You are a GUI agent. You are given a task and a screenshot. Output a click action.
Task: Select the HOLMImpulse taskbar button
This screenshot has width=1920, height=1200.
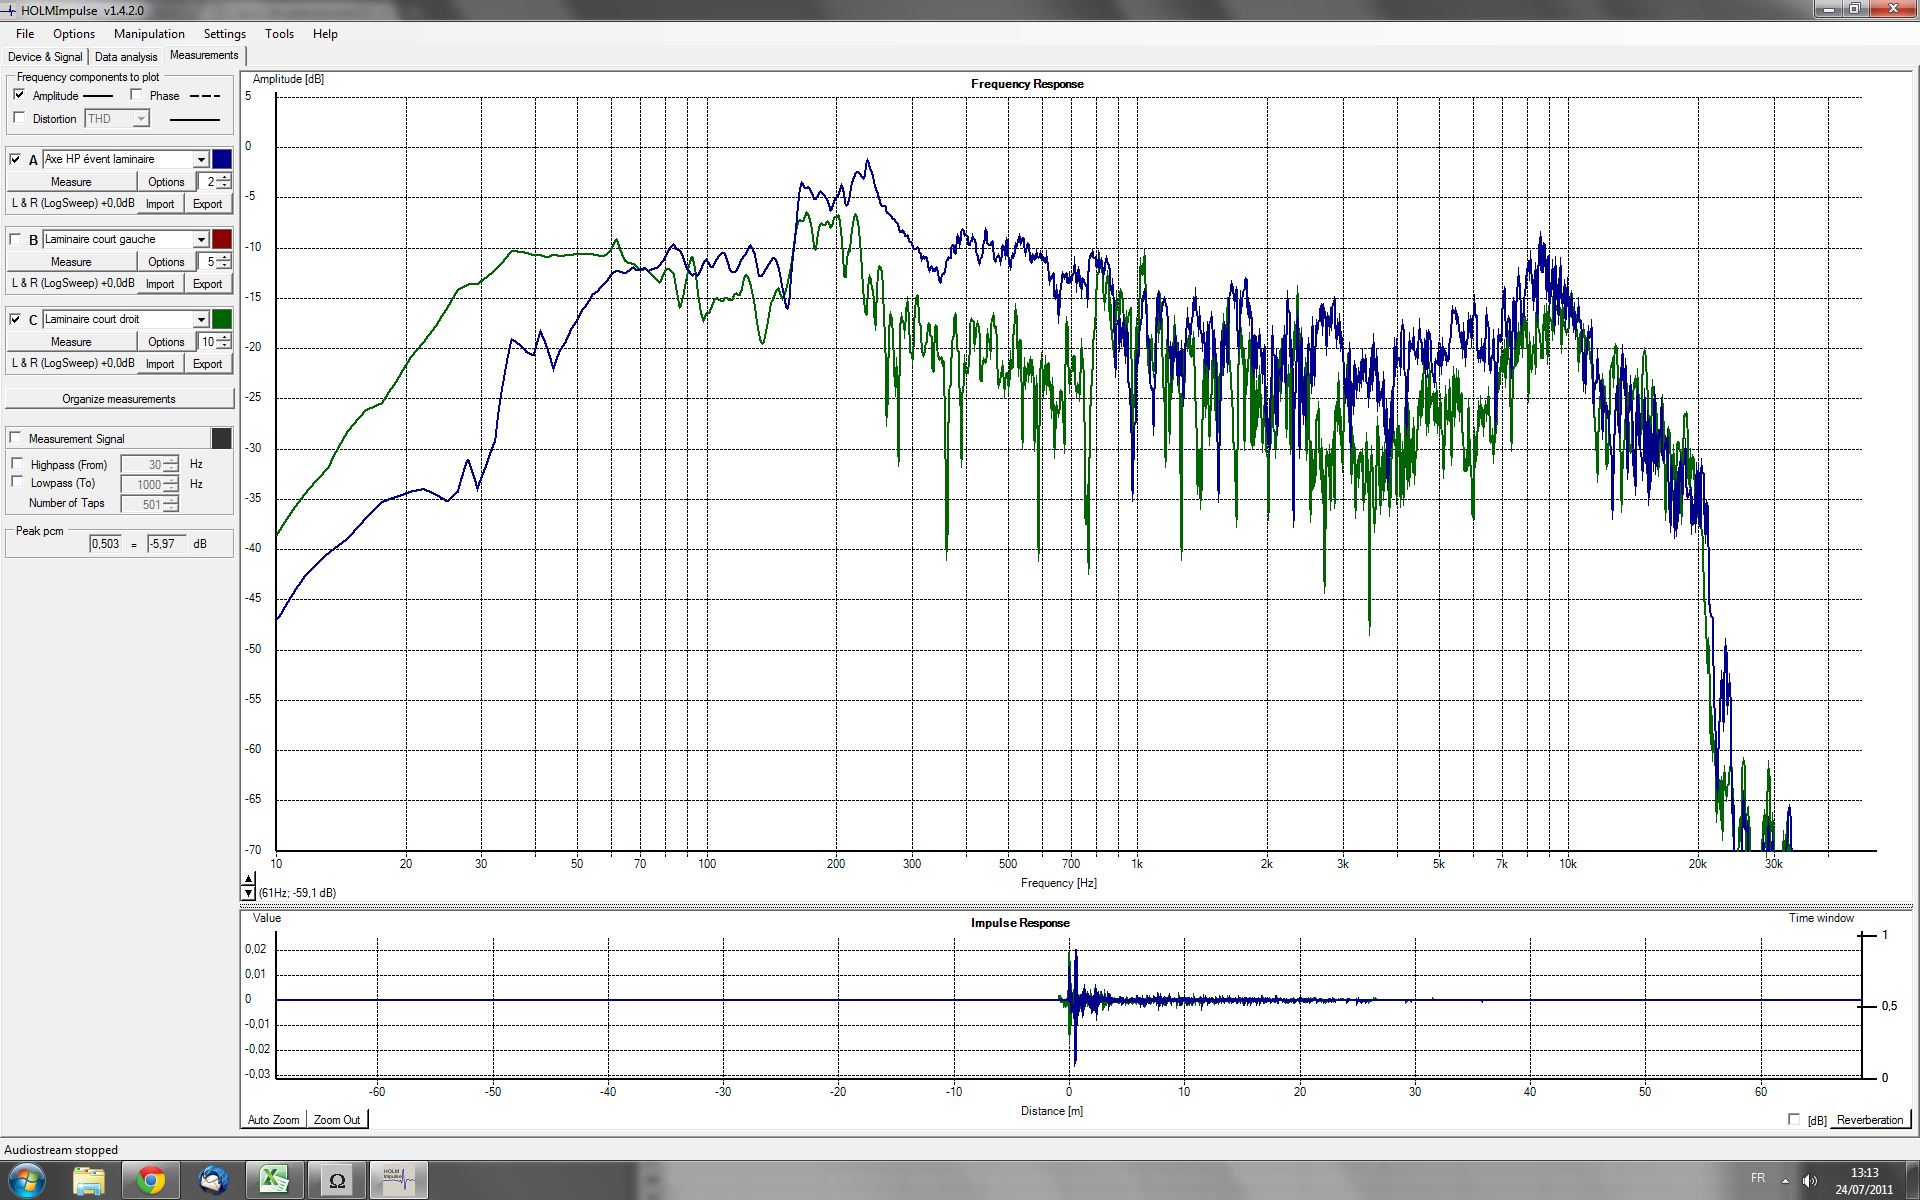[399, 1181]
